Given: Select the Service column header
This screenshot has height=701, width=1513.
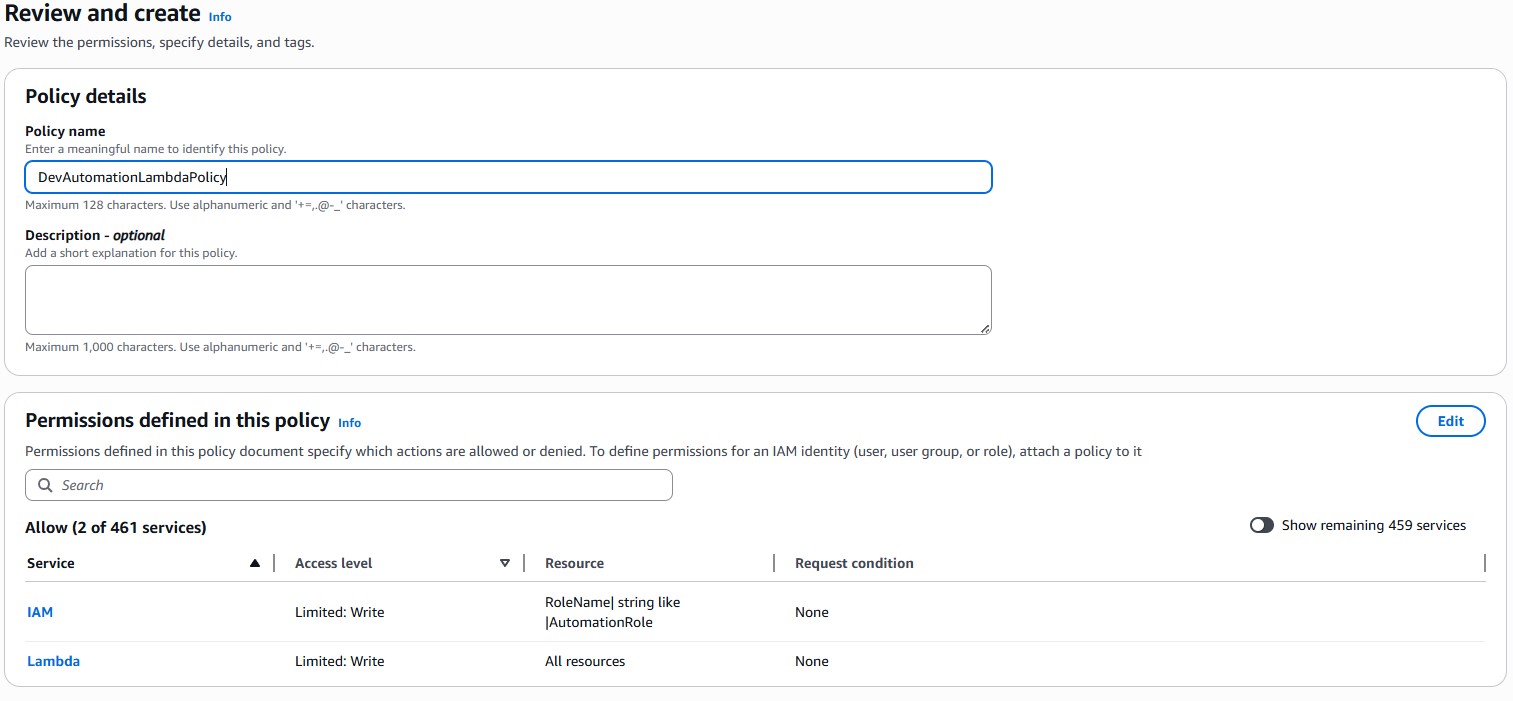Looking at the screenshot, I should click(51, 564).
